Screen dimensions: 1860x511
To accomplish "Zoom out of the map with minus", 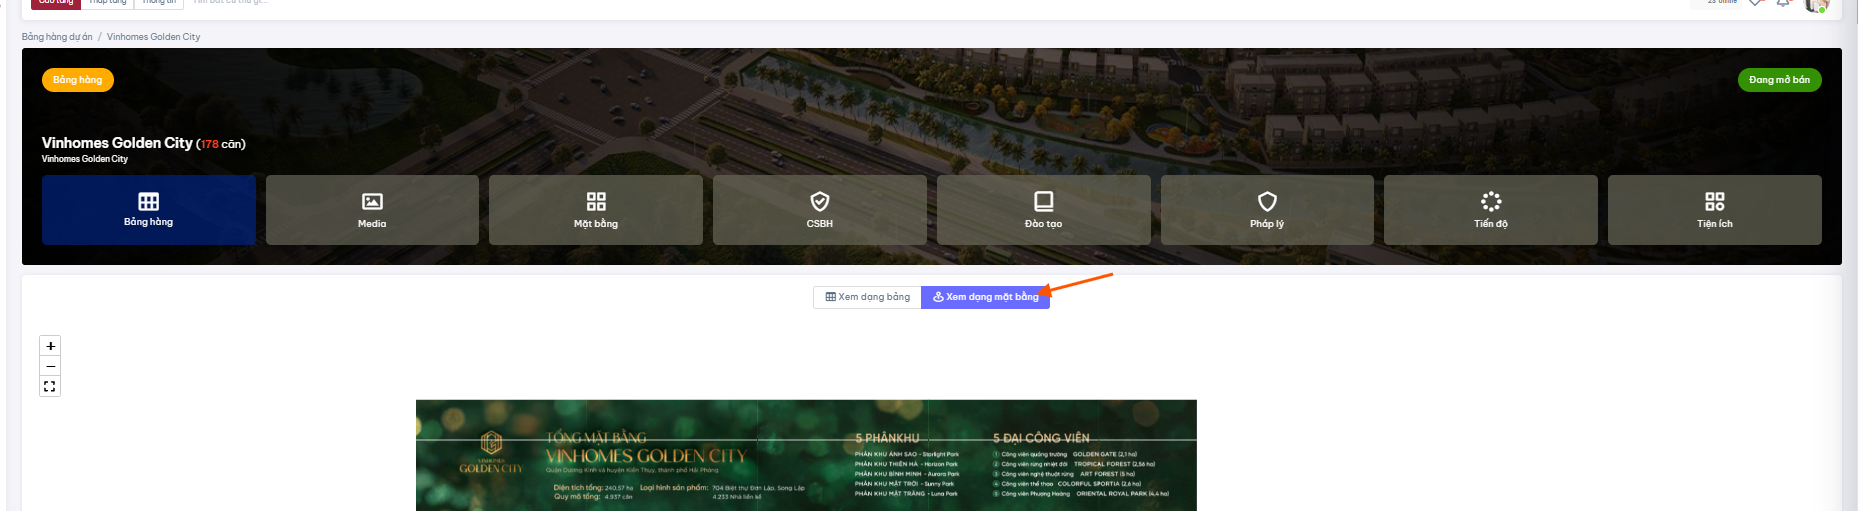I will [x=50, y=366].
